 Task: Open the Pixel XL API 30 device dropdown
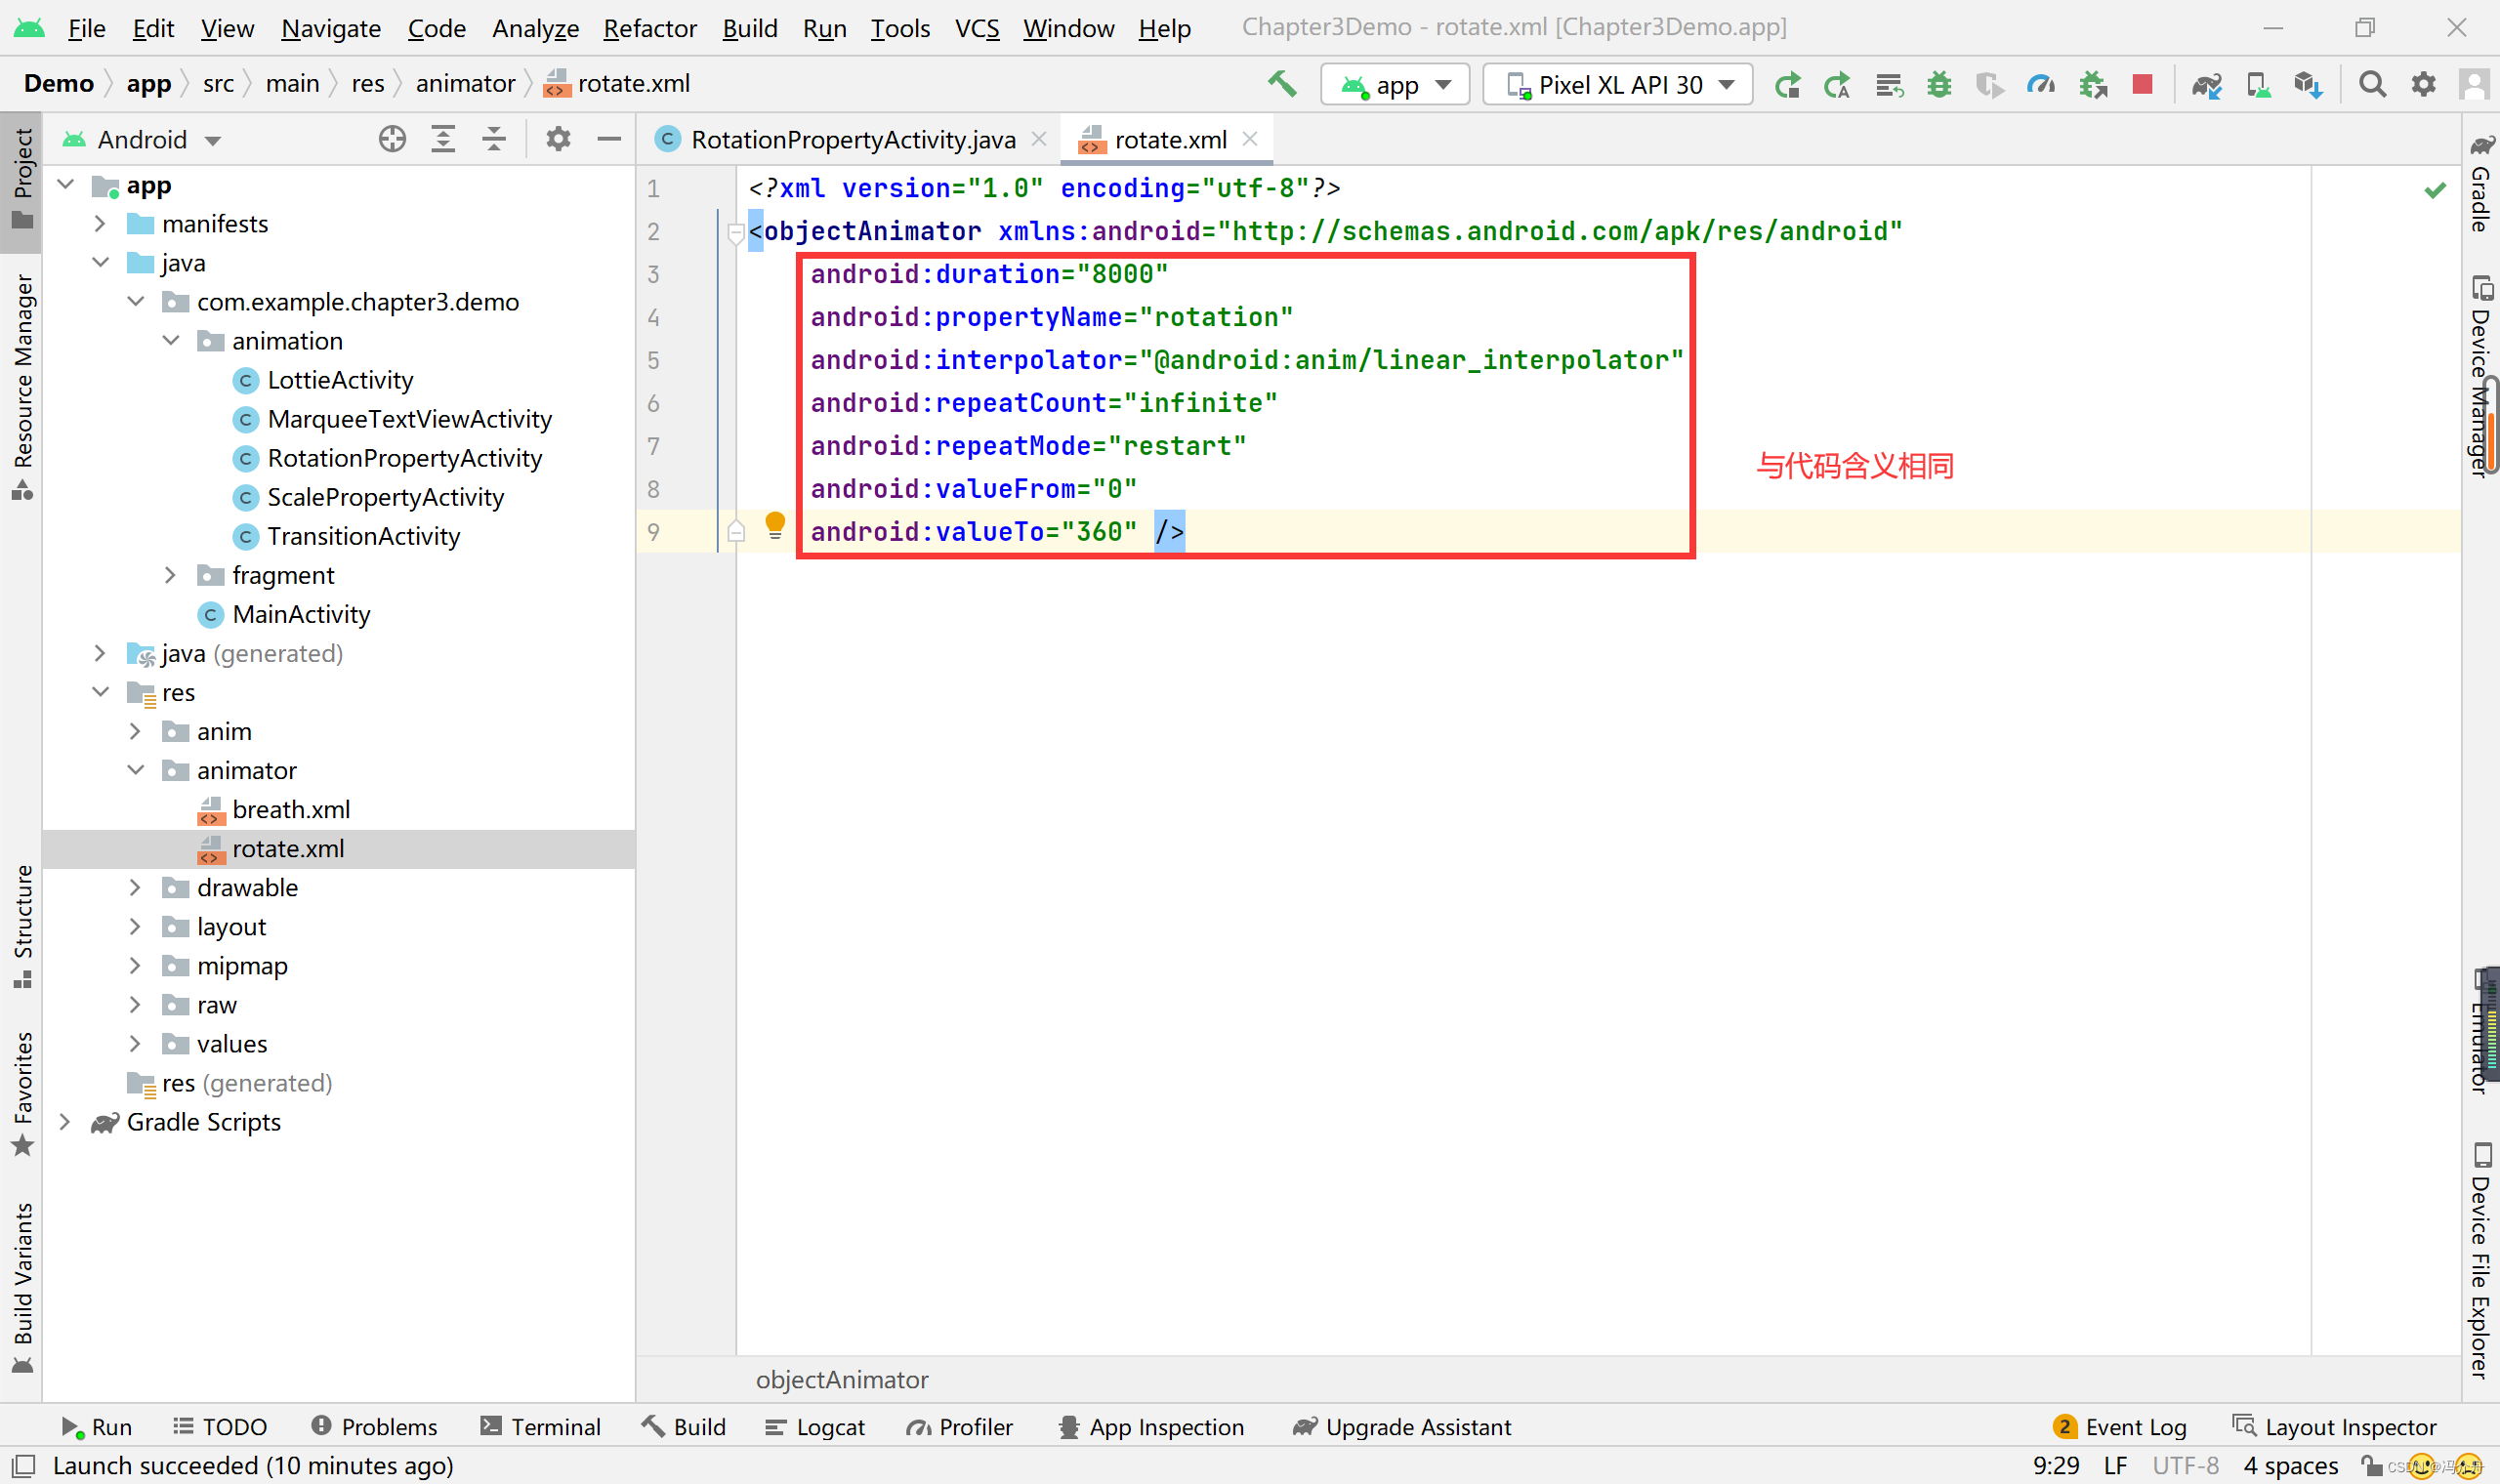point(1617,84)
